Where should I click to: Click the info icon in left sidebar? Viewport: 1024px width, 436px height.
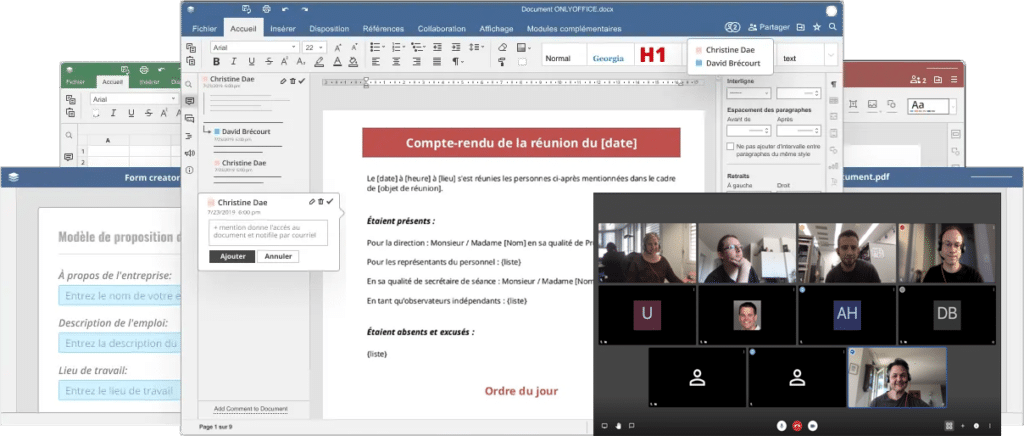pyautogui.click(x=189, y=170)
